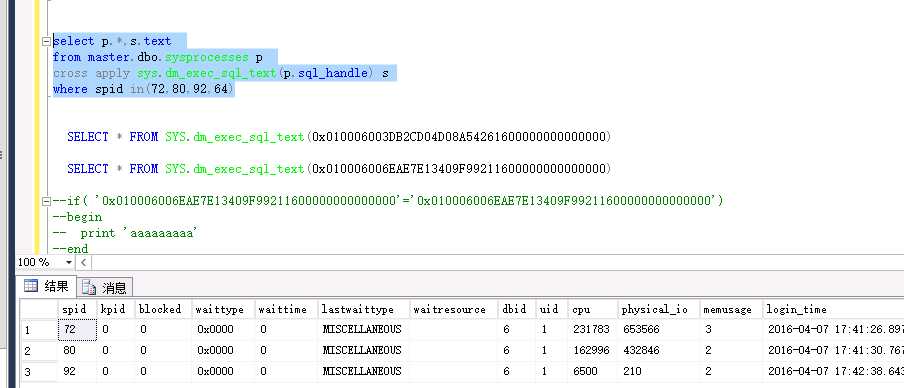Click cpu value 231783
This screenshot has height=388, width=904.
pyautogui.click(x=593, y=329)
